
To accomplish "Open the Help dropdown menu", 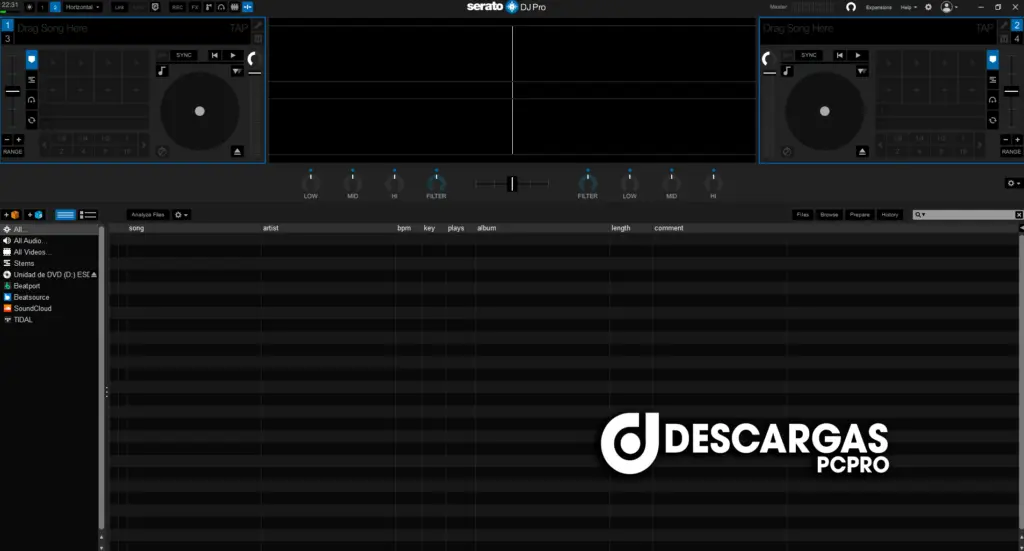I will pyautogui.click(x=908, y=7).
